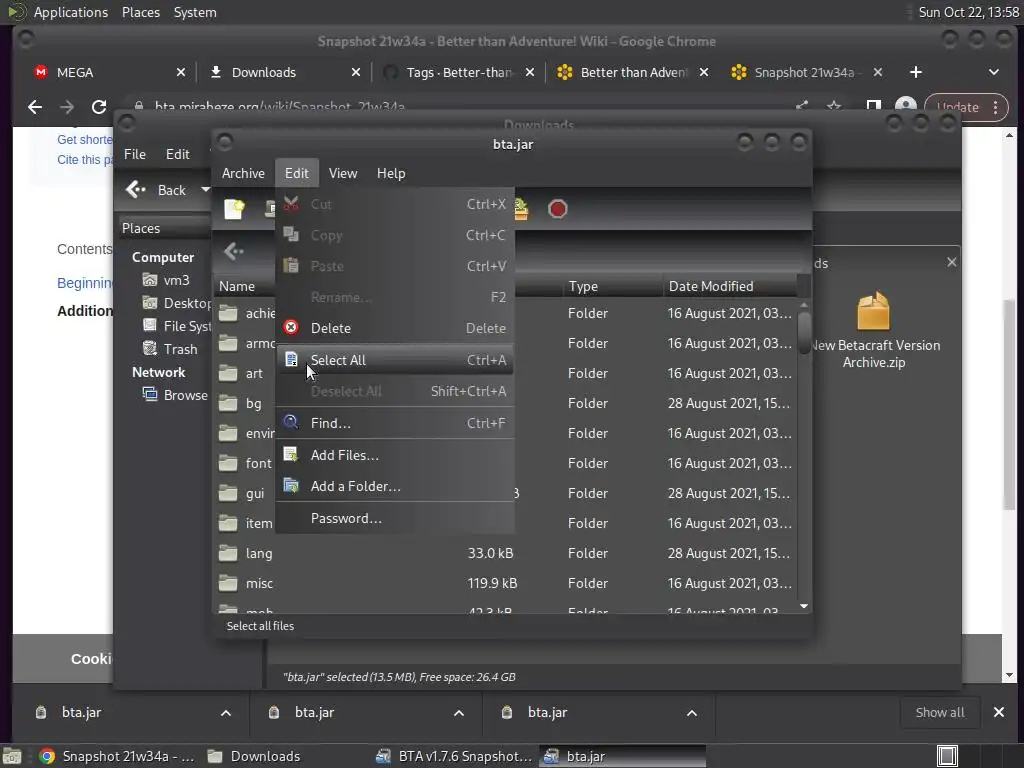Close the Snapshot 21w34a tab
1024x768 pixels.
click(878, 72)
